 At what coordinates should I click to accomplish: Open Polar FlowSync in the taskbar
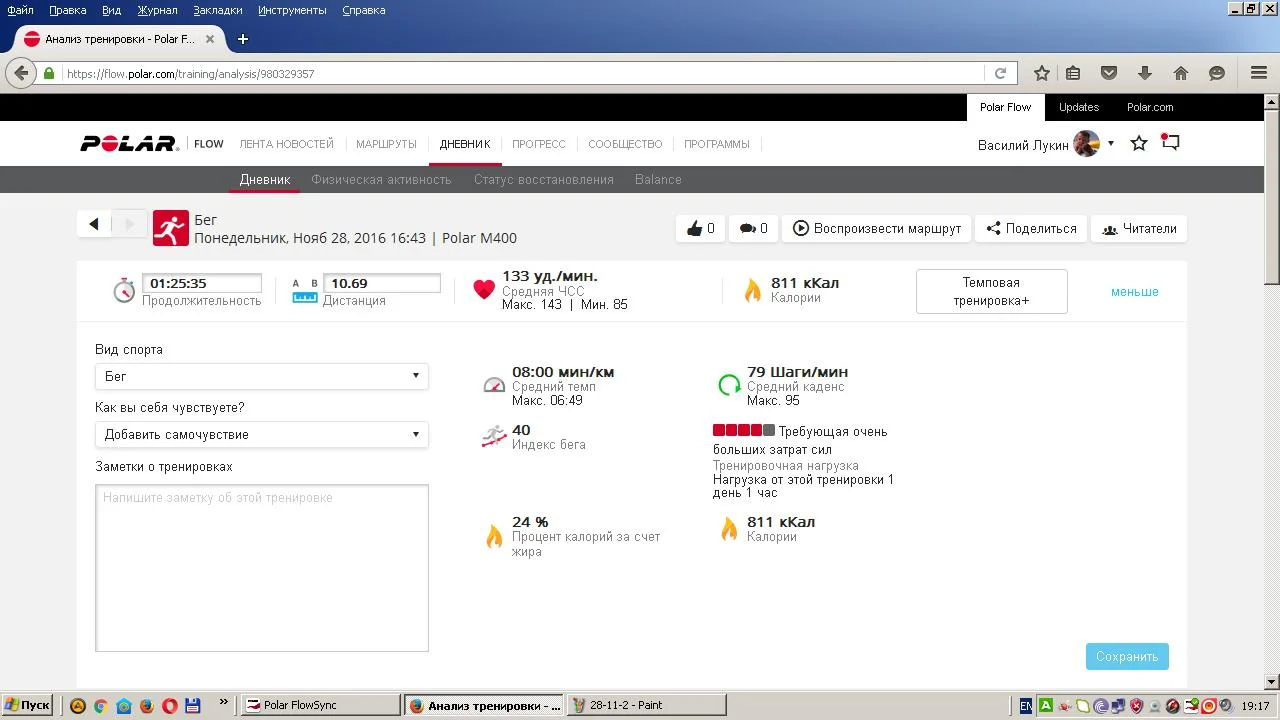321,705
